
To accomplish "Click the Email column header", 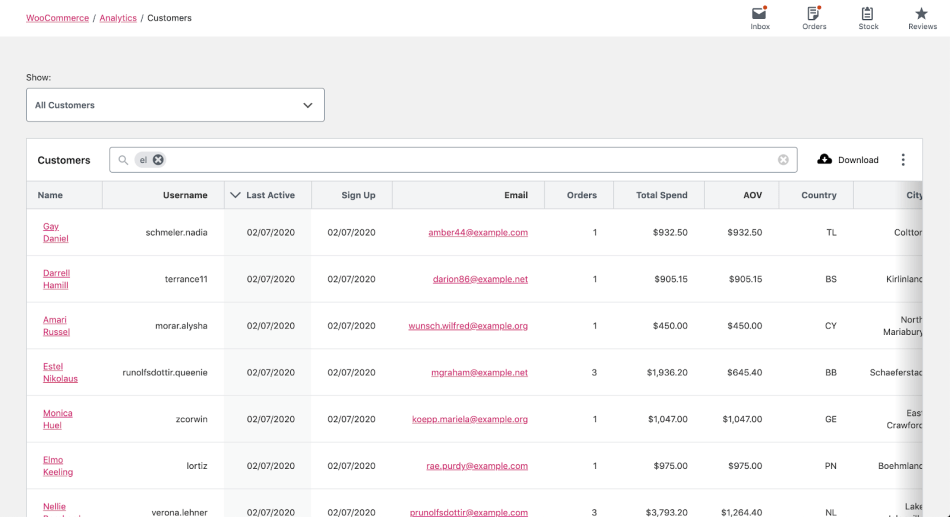I will [516, 195].
